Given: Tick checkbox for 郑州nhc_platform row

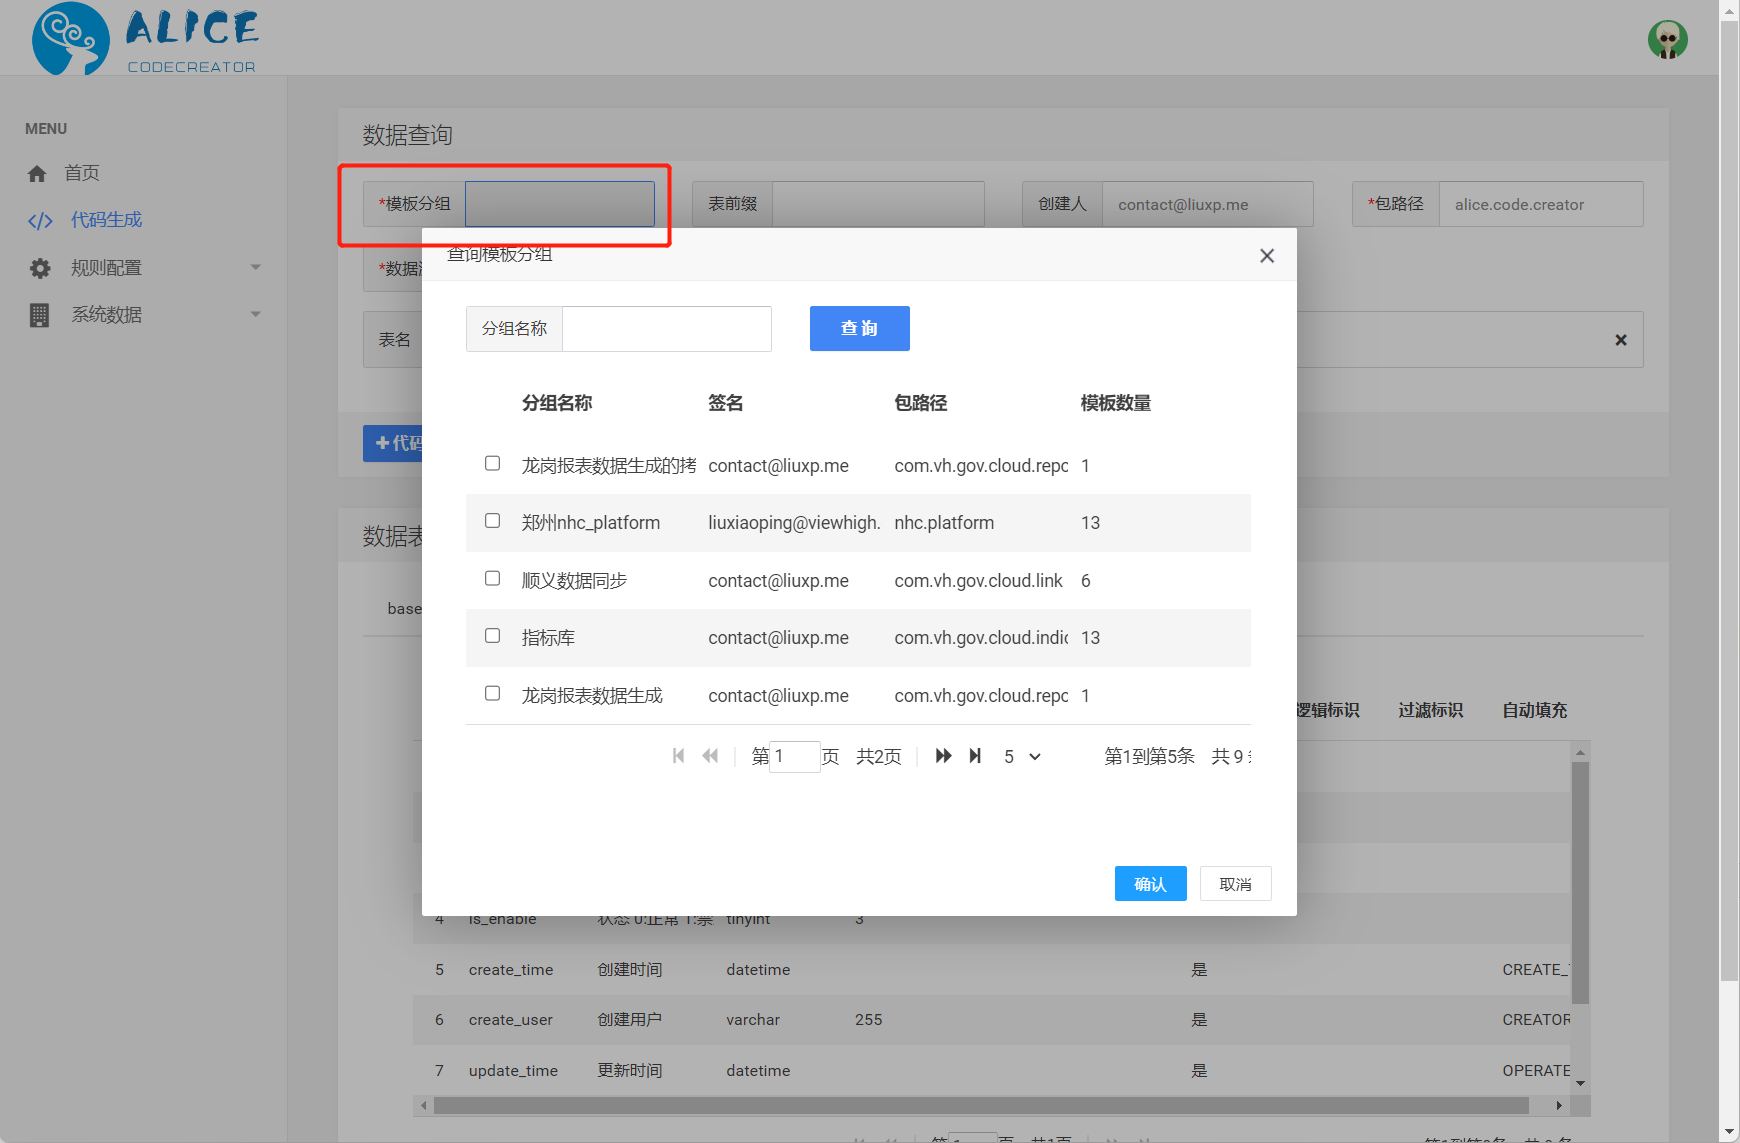Looking at the screenshot, I should point(492,520).
